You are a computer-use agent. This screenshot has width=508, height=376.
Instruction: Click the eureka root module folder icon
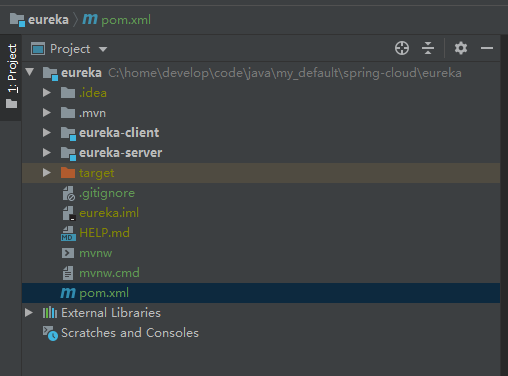pos(50,73)
